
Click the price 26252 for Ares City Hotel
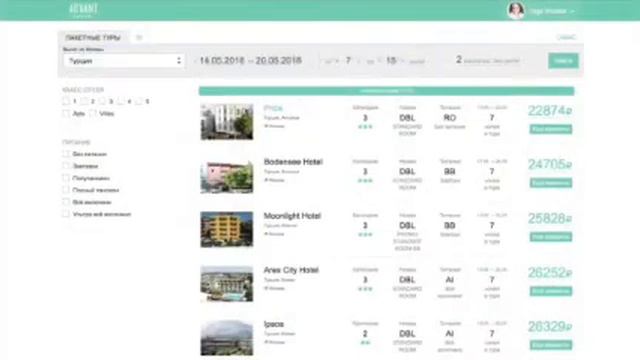point(550,273)
